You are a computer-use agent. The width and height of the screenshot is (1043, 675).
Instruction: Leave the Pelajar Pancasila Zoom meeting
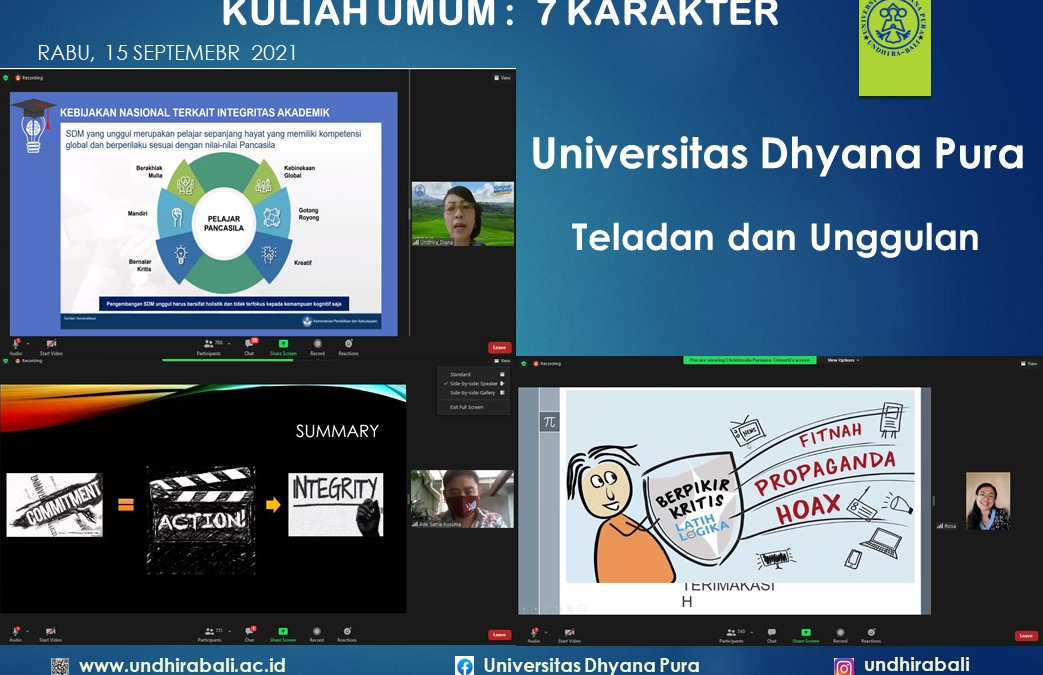coord(500,347)
